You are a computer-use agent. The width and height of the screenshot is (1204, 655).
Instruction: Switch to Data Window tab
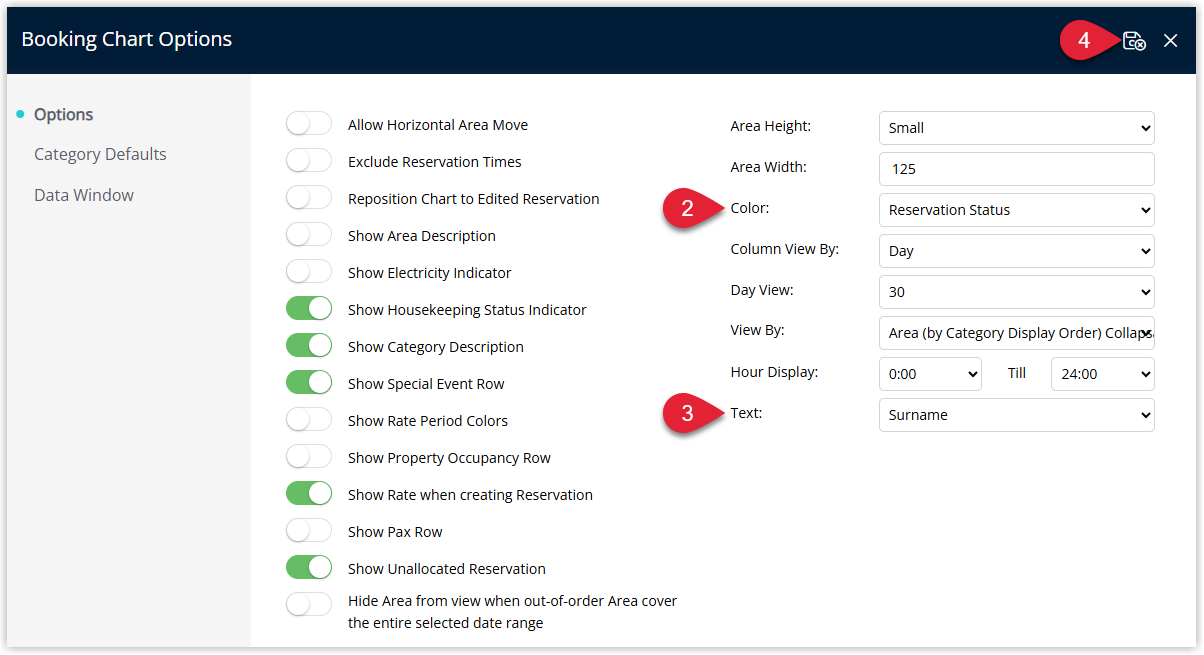(x=84, y=195)
